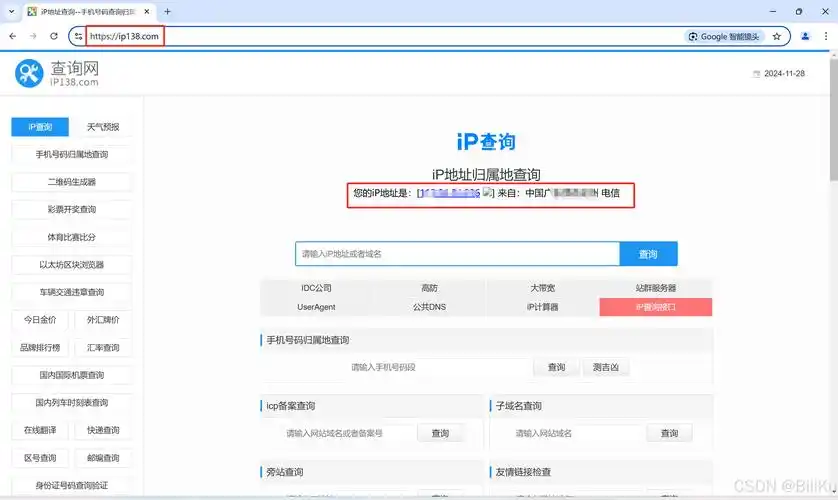Focus the IP address or domain input field
This screenshot has height=500, width=838.
(x=457, y=254)
